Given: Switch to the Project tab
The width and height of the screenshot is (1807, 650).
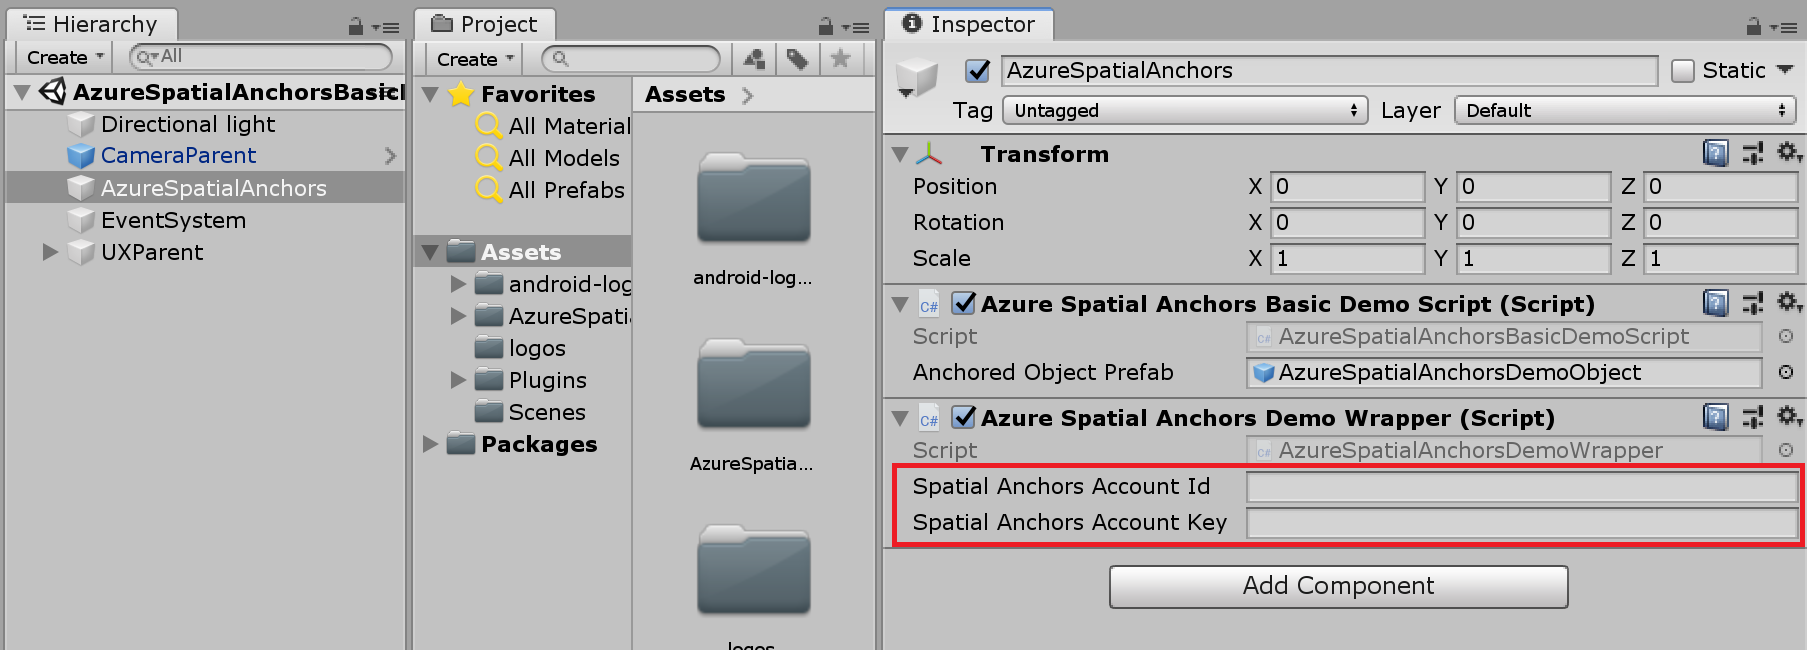Looking at the screenshot, I should click(485, 23).
